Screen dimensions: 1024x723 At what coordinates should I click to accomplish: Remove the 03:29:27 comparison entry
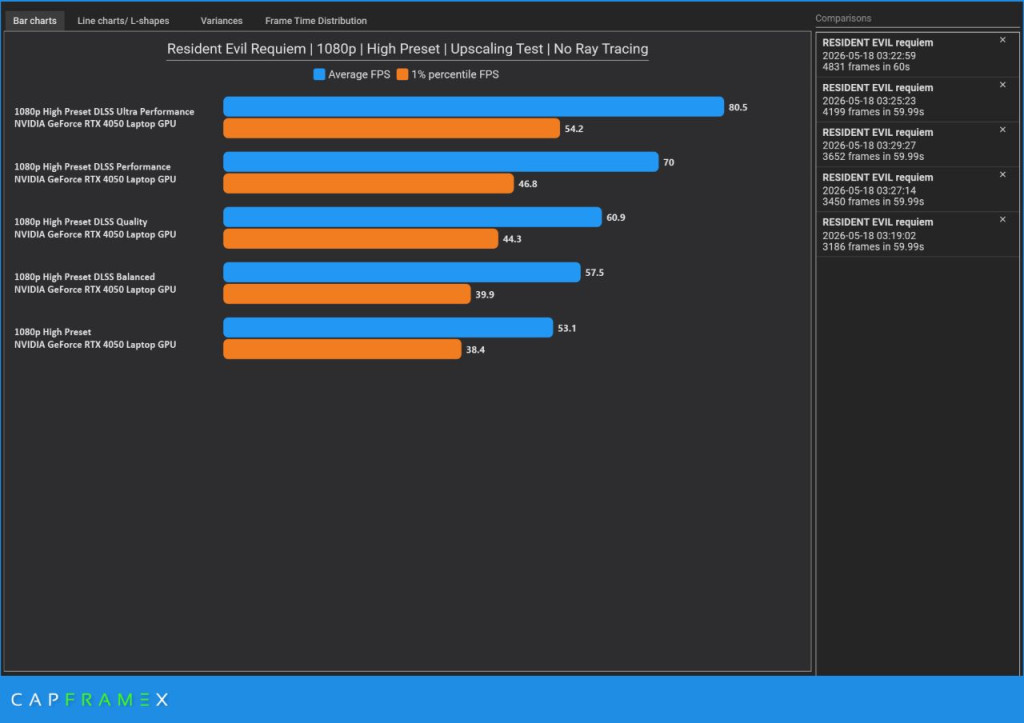[1002, 130]
